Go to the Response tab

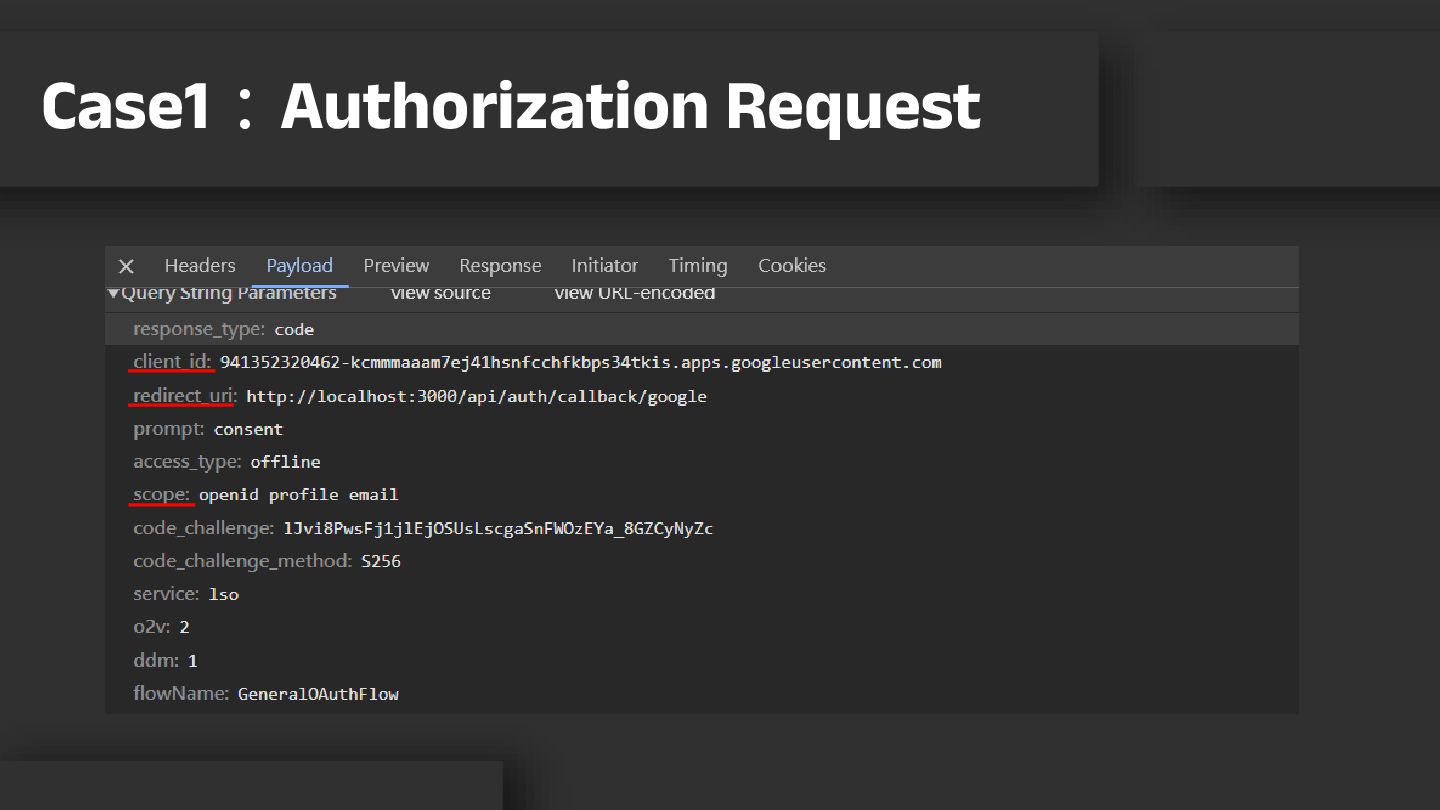coord(500,266)
